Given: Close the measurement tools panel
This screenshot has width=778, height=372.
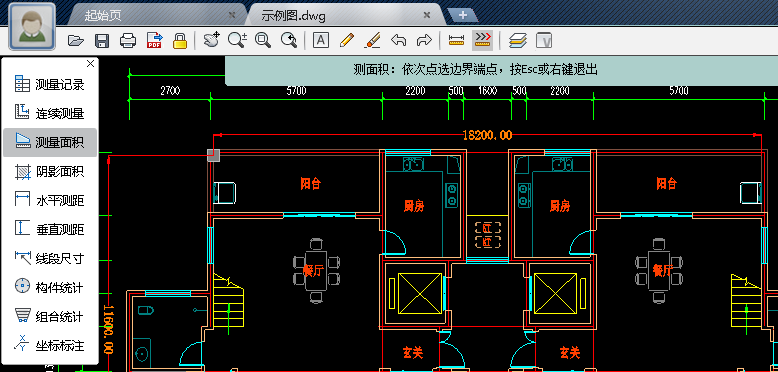Looking at the screenshot, I should coord(90,63).
